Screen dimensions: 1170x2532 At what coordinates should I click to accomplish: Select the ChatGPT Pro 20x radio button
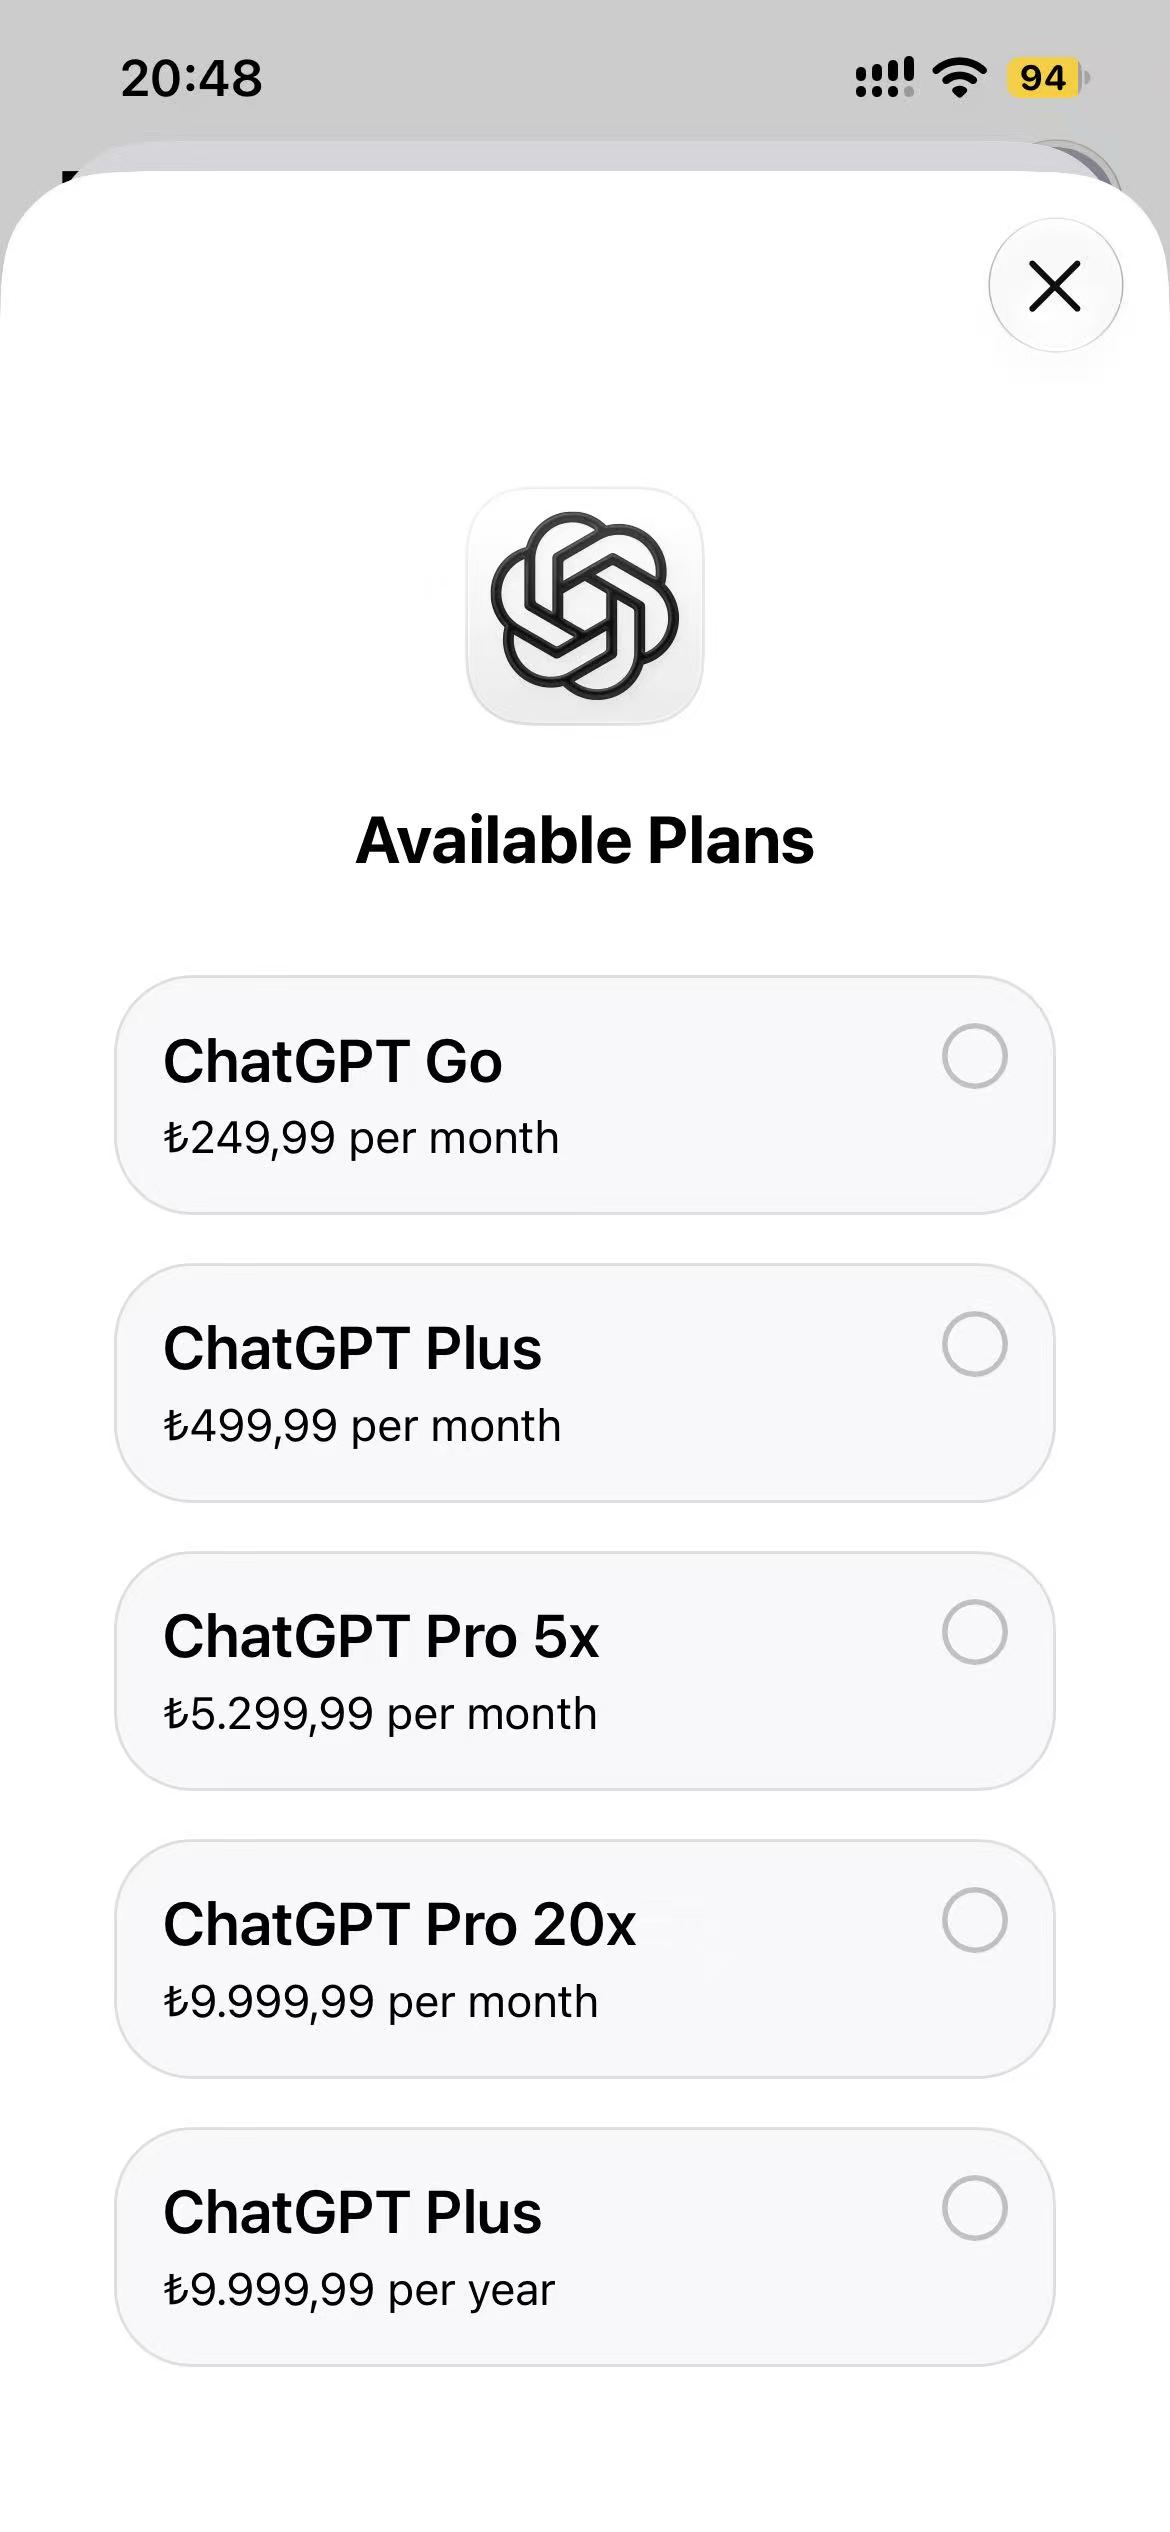[974, 1919]
